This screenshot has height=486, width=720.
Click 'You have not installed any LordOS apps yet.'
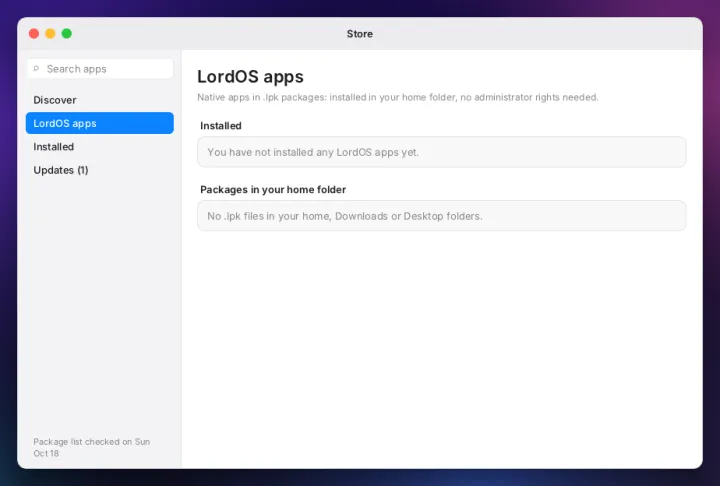click(313, 152)
